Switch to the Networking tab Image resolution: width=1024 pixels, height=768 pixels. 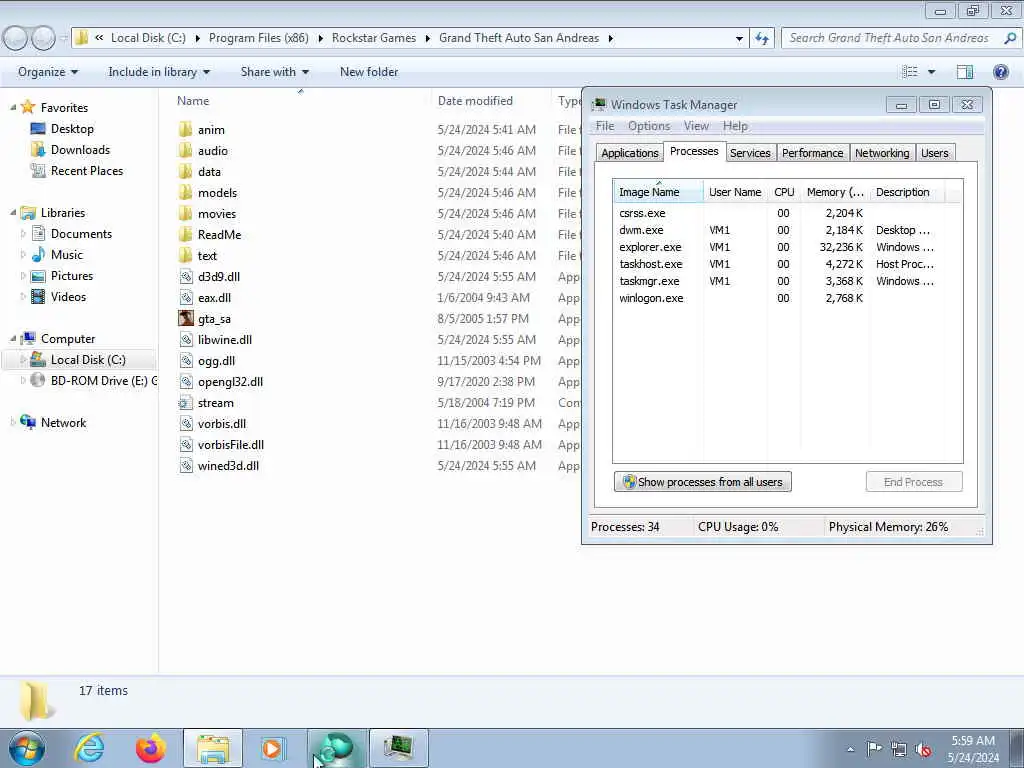882,153
